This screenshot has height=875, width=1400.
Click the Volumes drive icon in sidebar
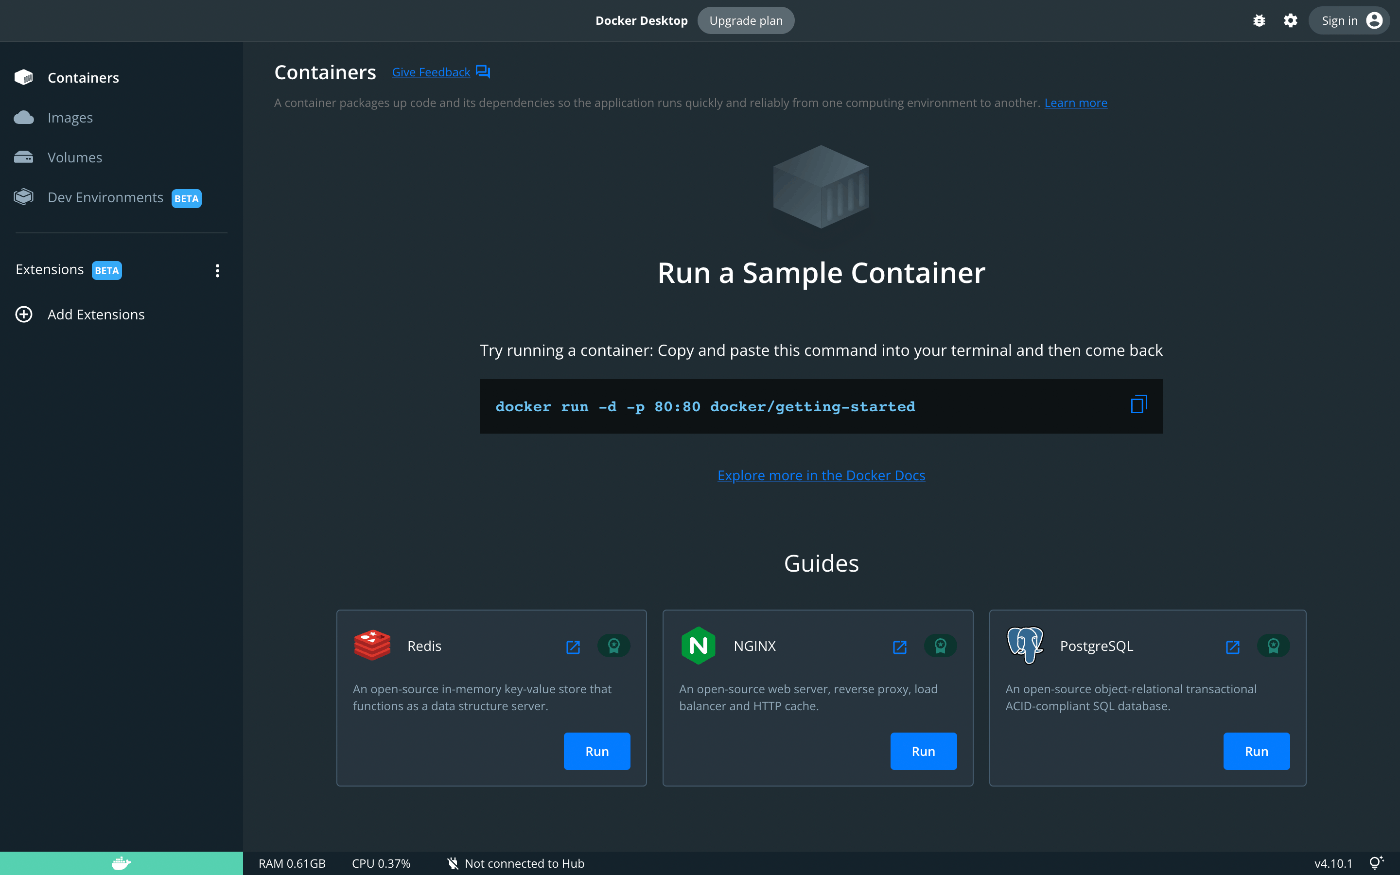tap(24, 157)
